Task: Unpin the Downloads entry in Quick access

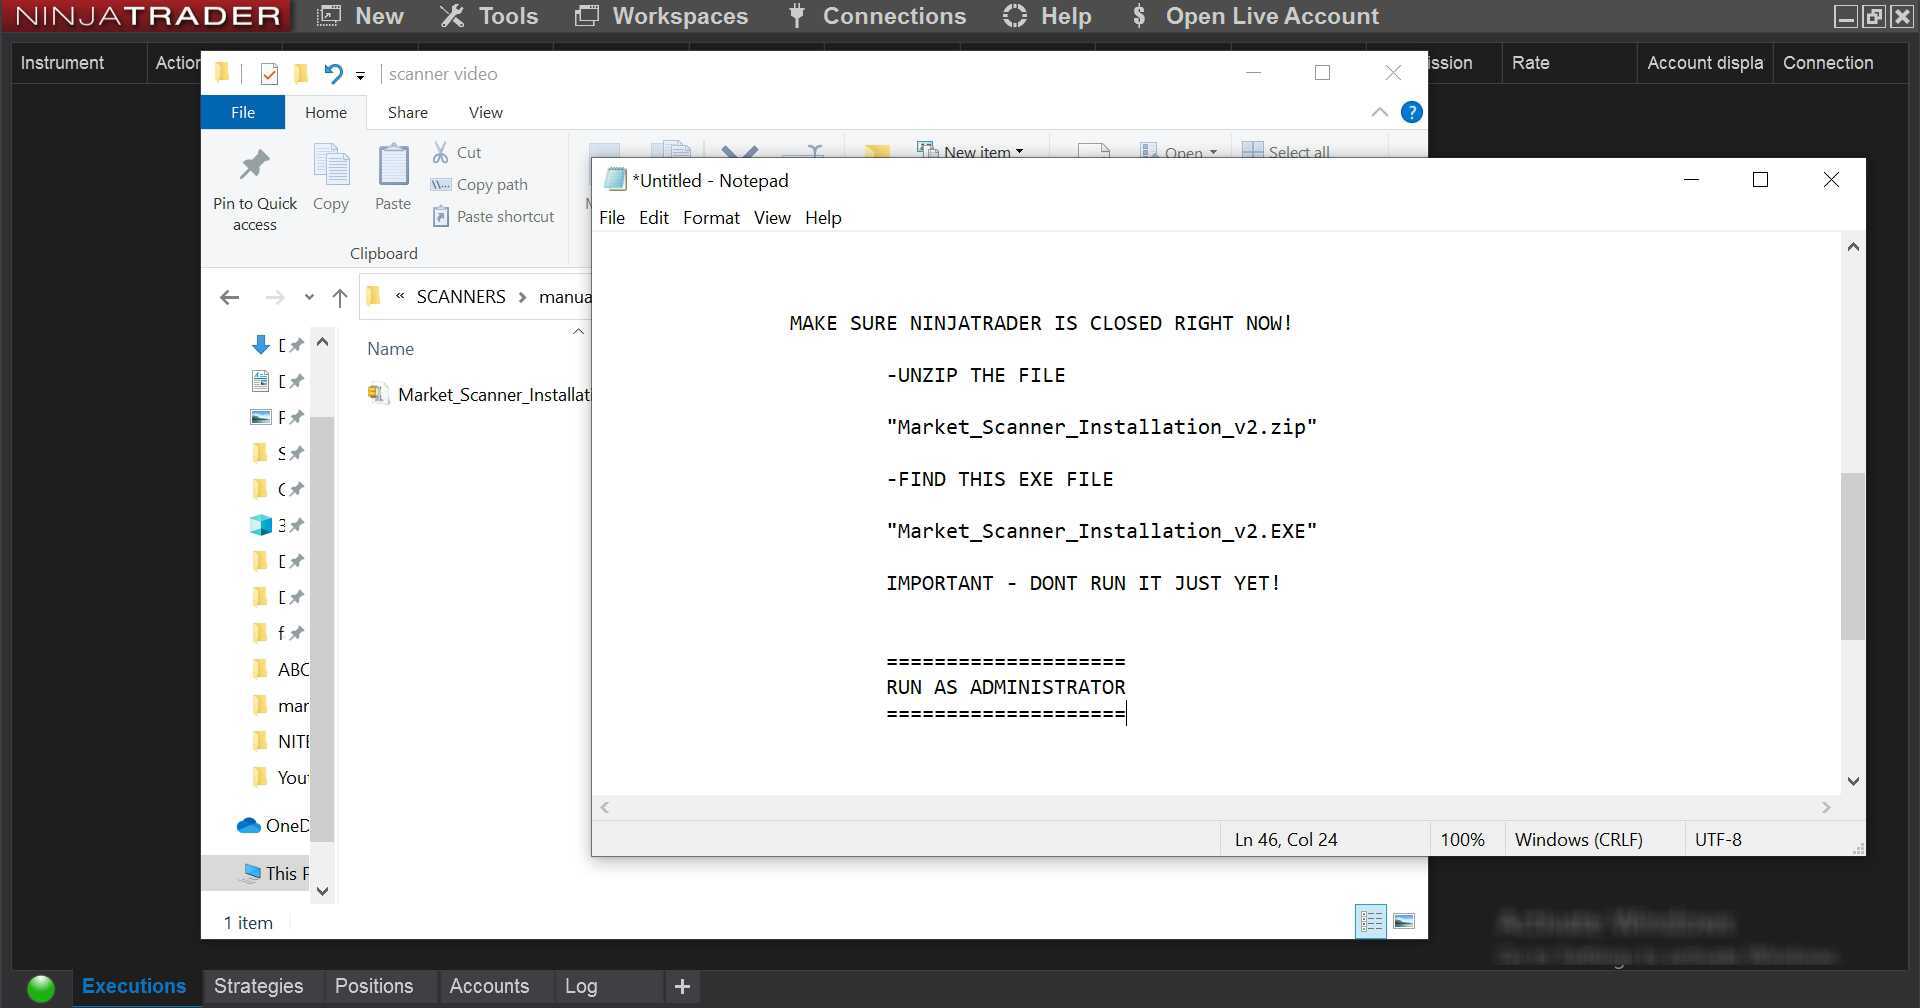Action: 296,345
